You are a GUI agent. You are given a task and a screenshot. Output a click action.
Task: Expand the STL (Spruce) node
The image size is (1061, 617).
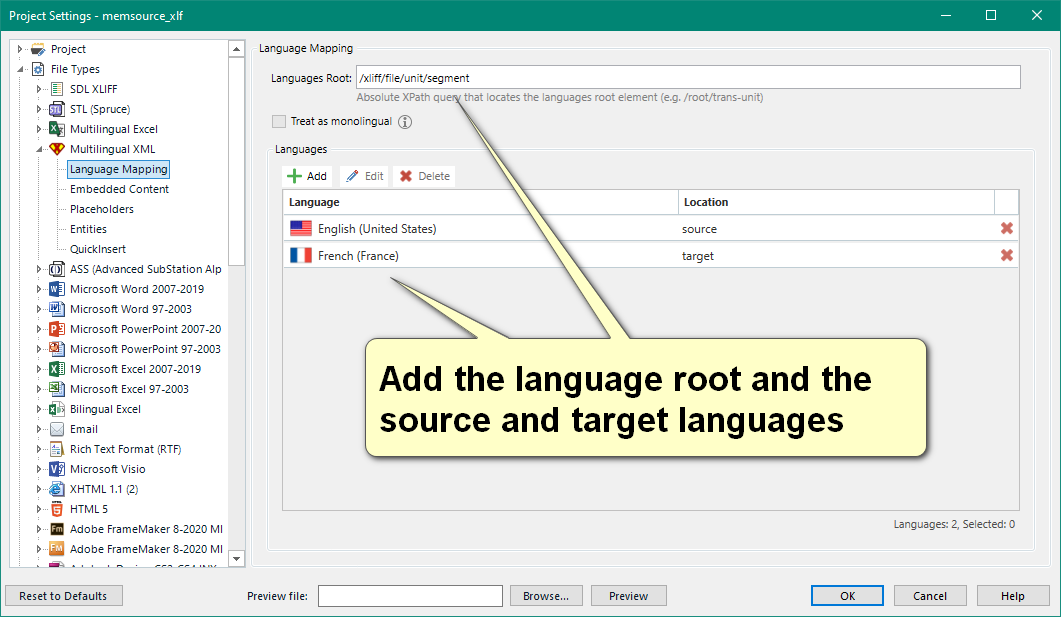pos(39,109)
